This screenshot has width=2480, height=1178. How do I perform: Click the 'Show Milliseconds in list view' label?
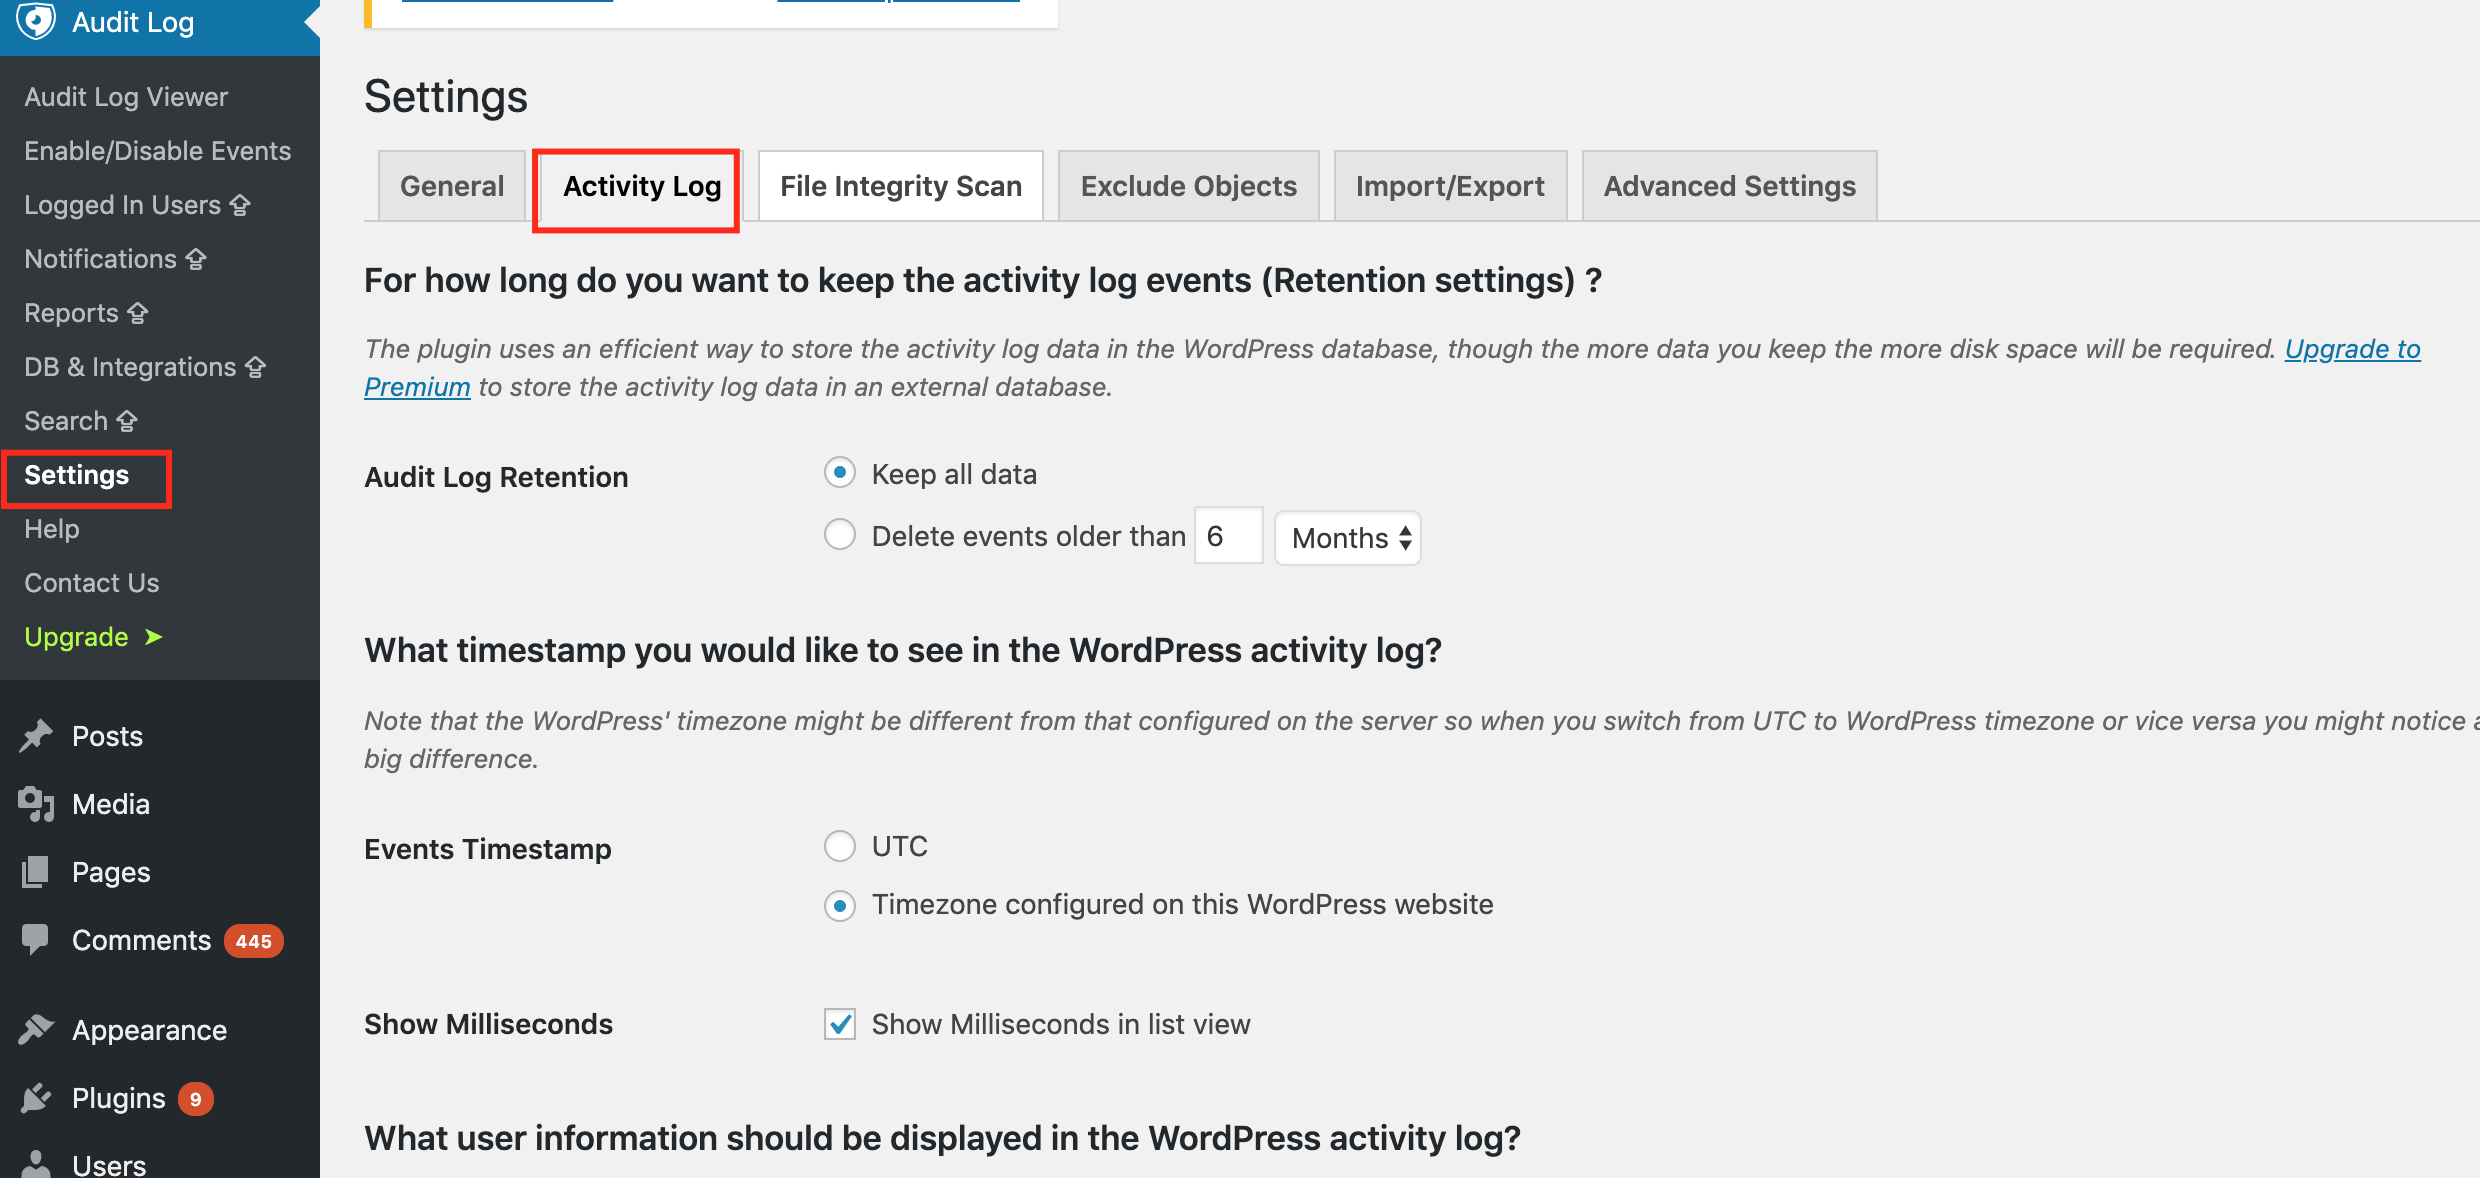pos(1061,1024)
